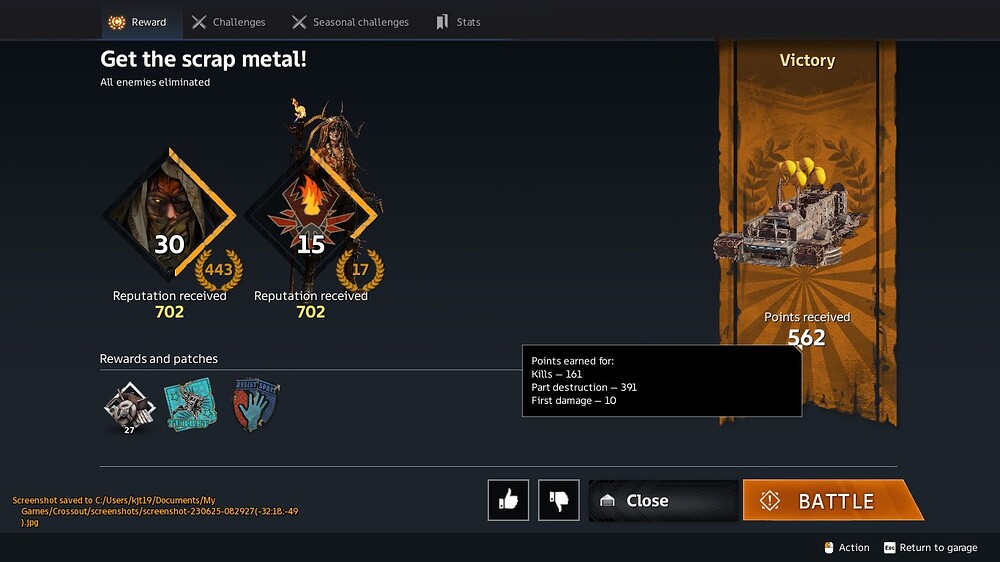Click Return to garage hint
The width and height of the screenshot is (1000, 562).
[x=930, y=547]
